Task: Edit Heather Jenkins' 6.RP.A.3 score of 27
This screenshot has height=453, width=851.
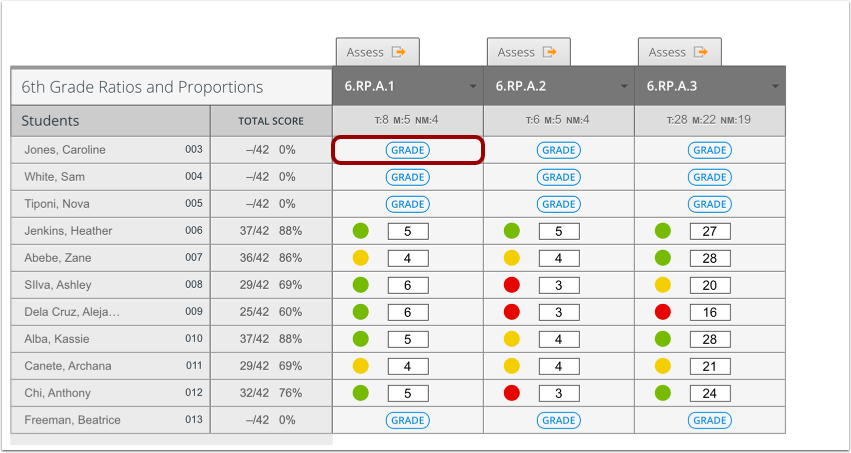Action: 710,231
